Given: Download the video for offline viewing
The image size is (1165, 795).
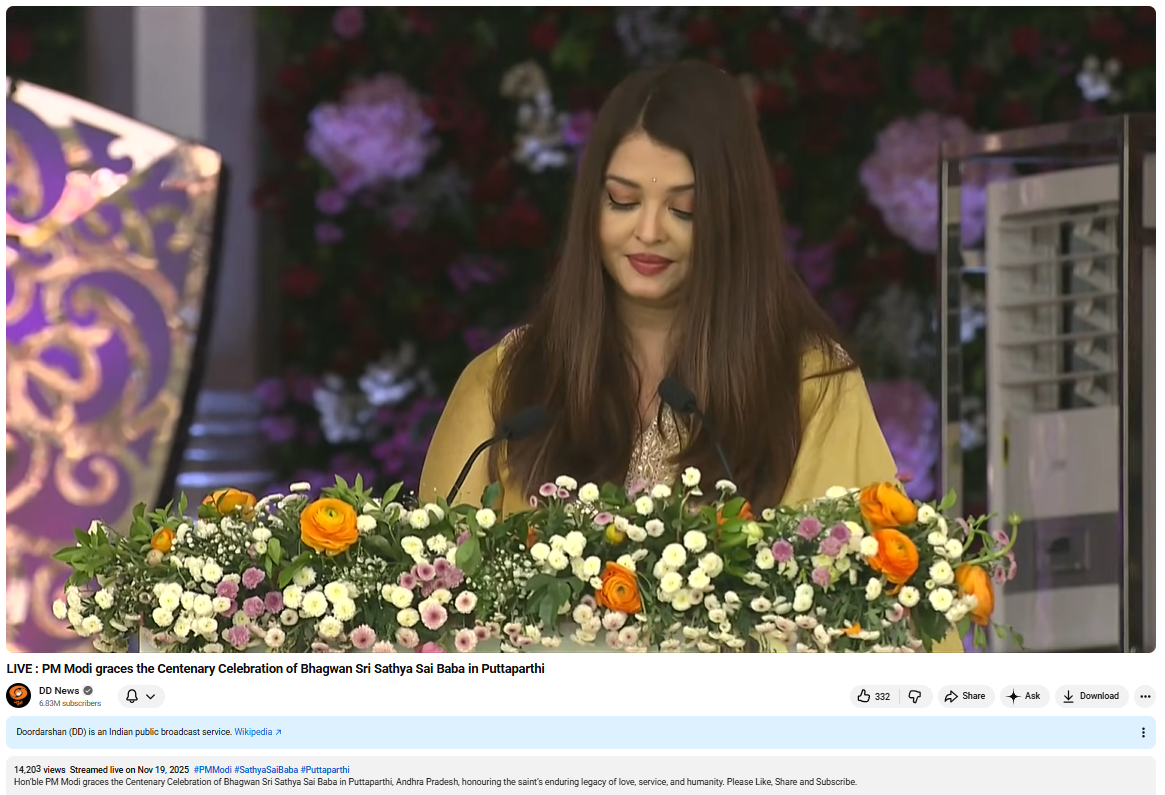Looking at the screenshot, I should [x=1091, y=696].
